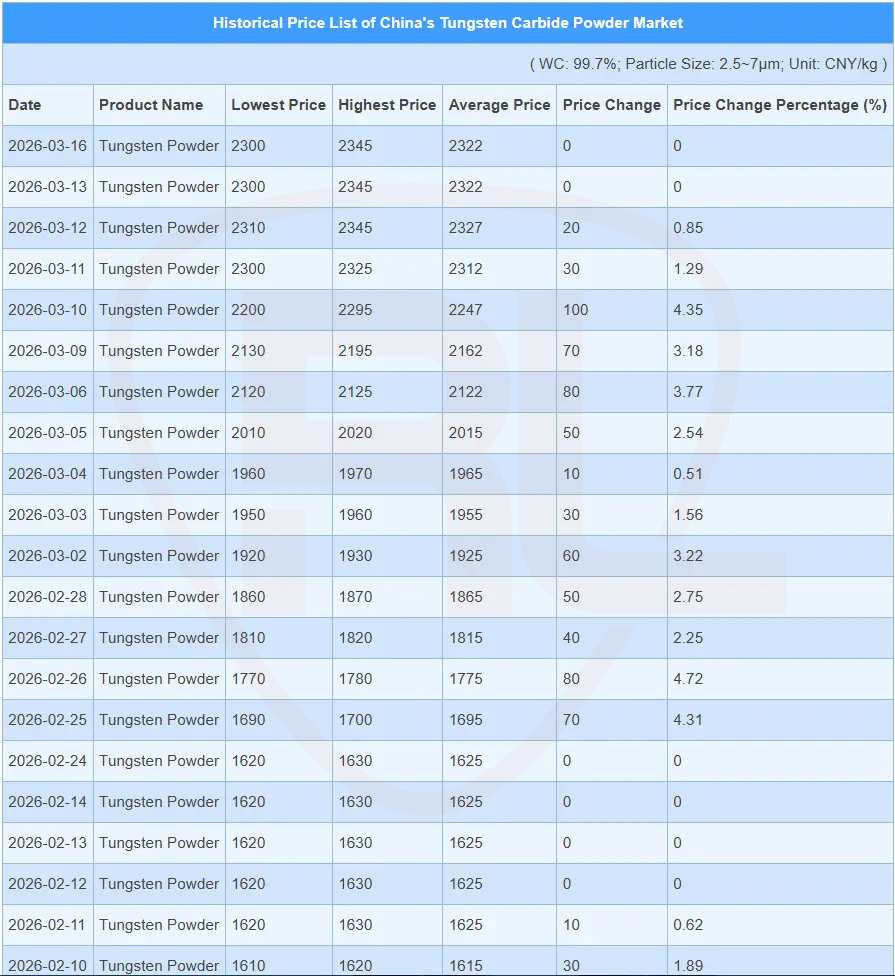Select the date cell 2026-03-04
The image size is (895, 976).
47,474
